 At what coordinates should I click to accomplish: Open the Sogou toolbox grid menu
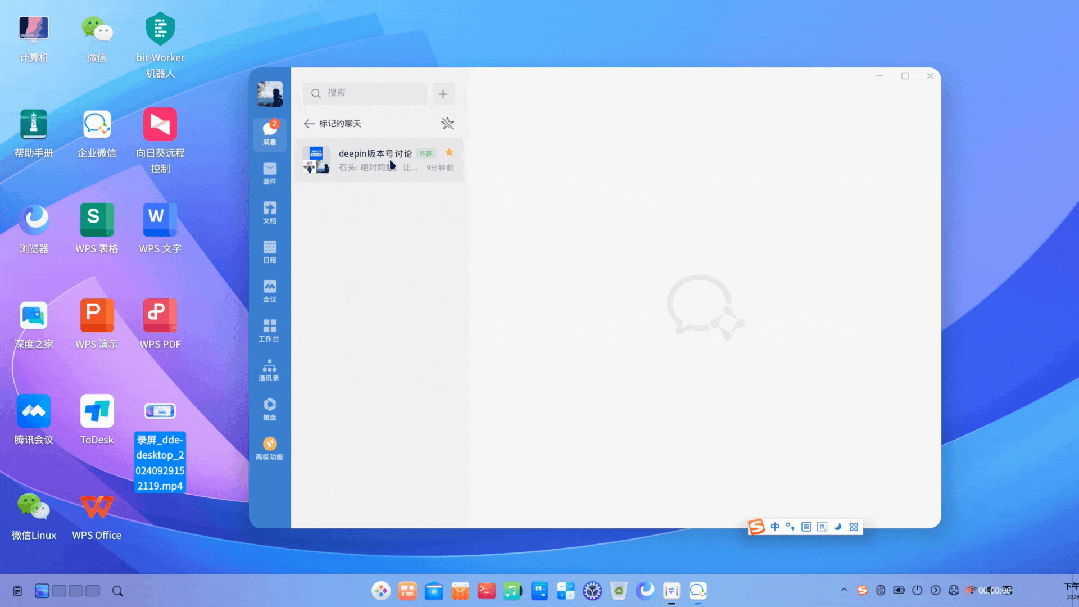coord(854,526)
